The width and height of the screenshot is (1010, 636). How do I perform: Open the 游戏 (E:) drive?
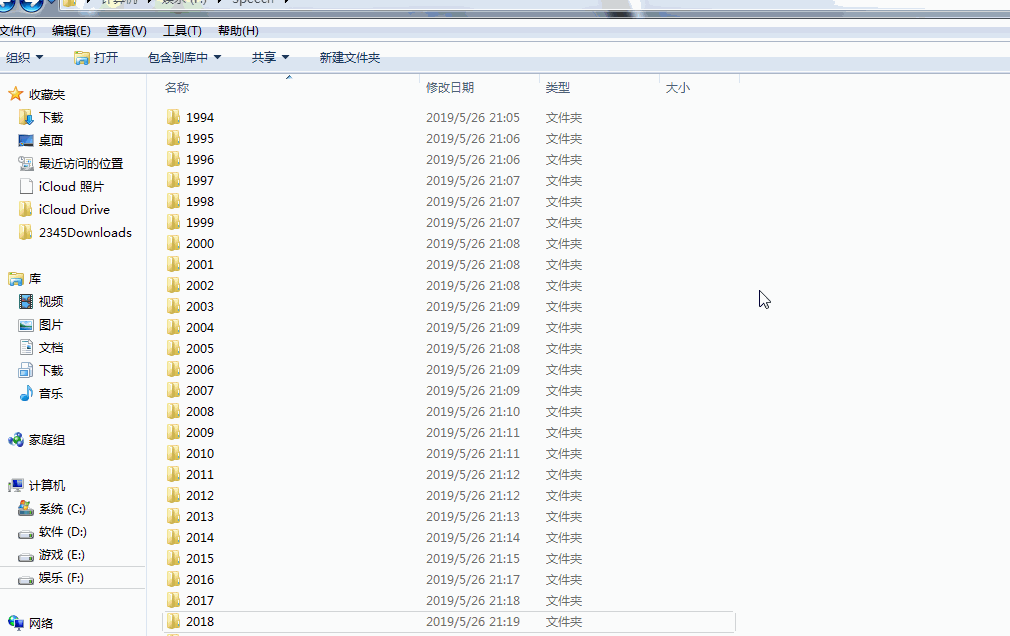click(61, 555)
